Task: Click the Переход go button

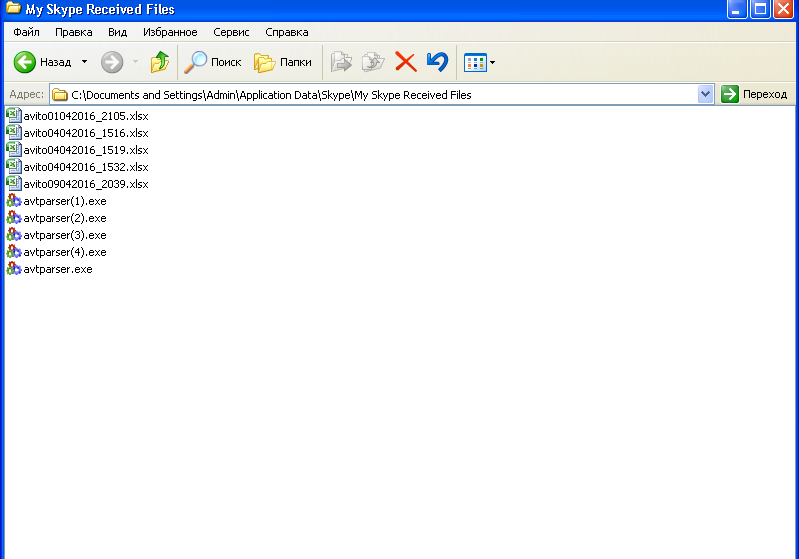Action: (x=754, y=94)
